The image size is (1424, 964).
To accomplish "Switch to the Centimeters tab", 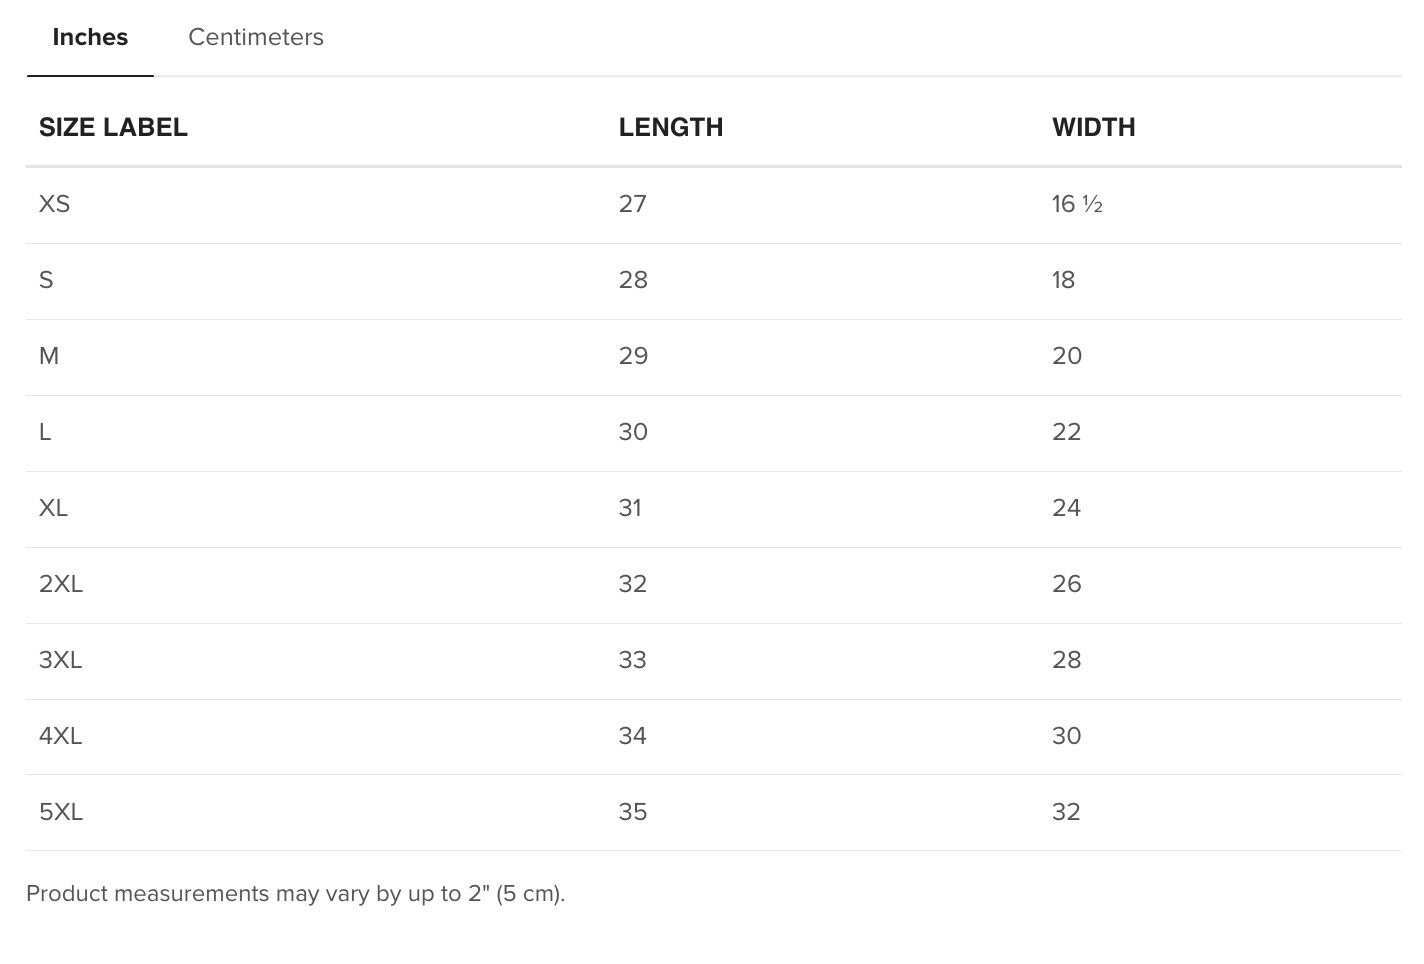I will 256,38.
